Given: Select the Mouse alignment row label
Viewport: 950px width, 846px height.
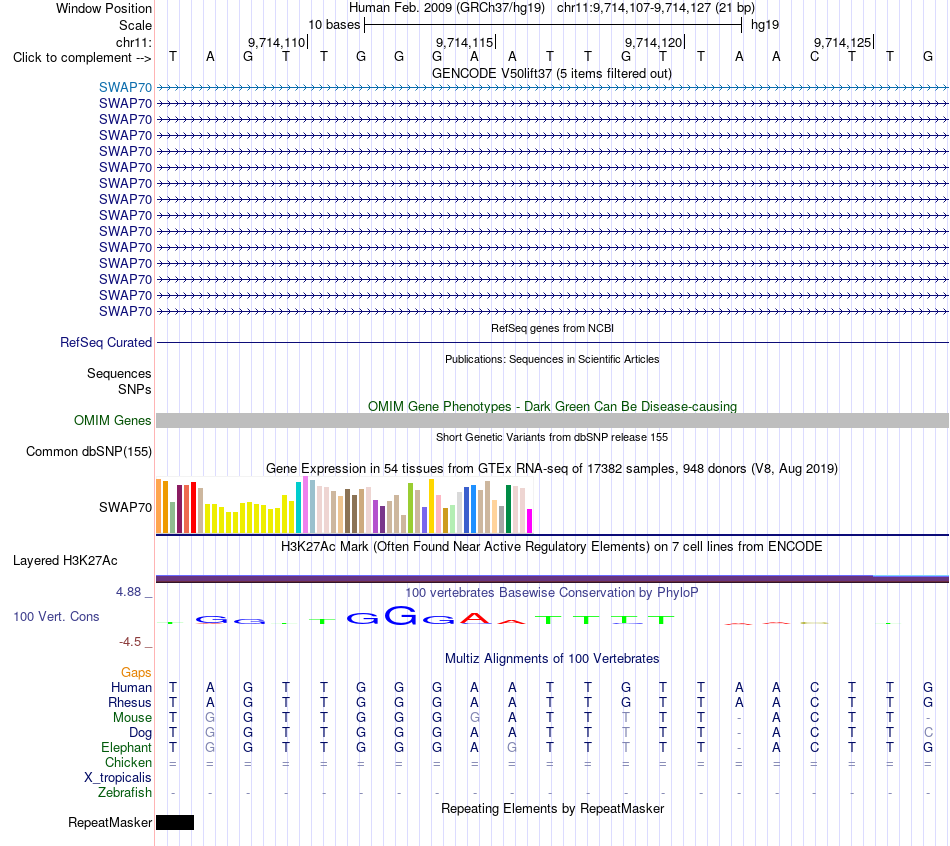Looking at the screenshot, I should tap(132, 718).
